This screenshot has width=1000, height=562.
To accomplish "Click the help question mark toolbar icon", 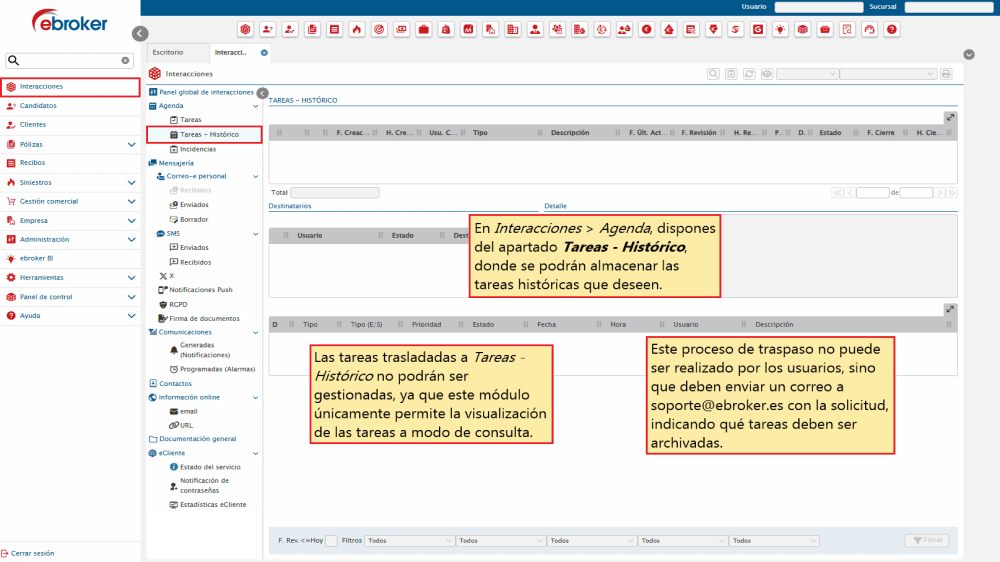I will point(892,29).
